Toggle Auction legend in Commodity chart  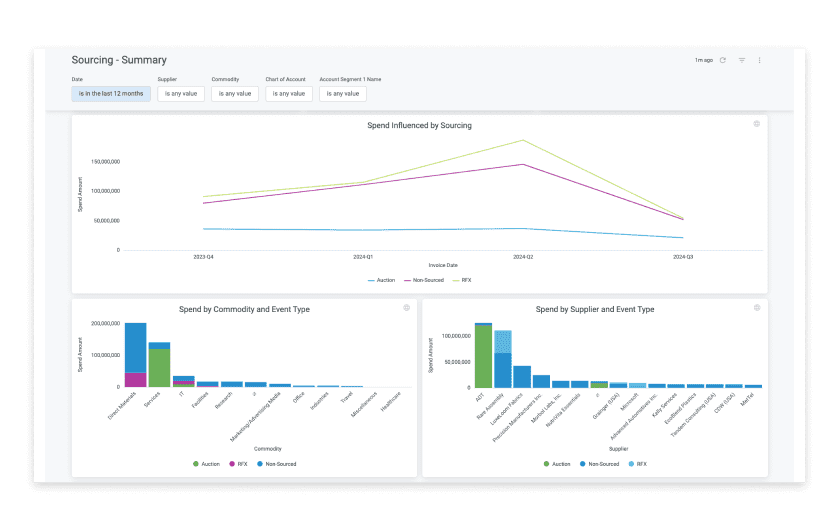click(206, 464)
